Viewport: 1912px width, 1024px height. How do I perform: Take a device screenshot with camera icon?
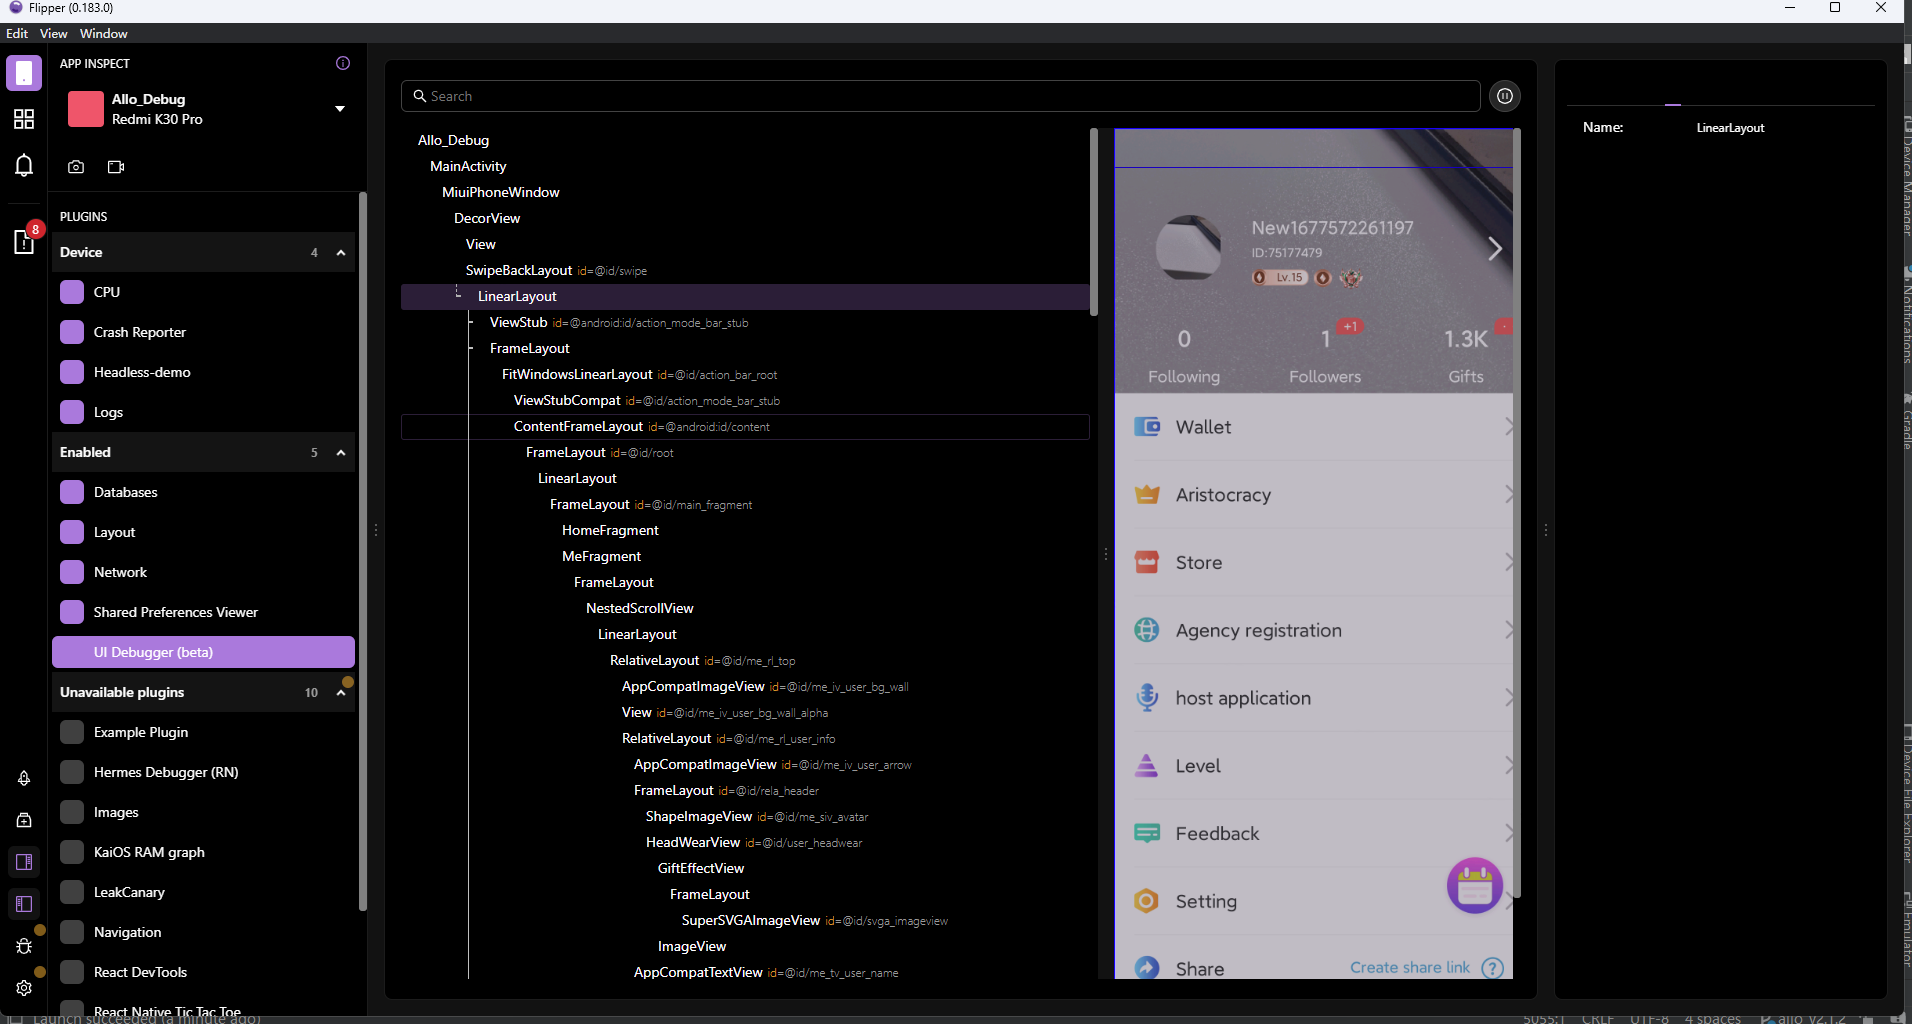tap(76, 167)
